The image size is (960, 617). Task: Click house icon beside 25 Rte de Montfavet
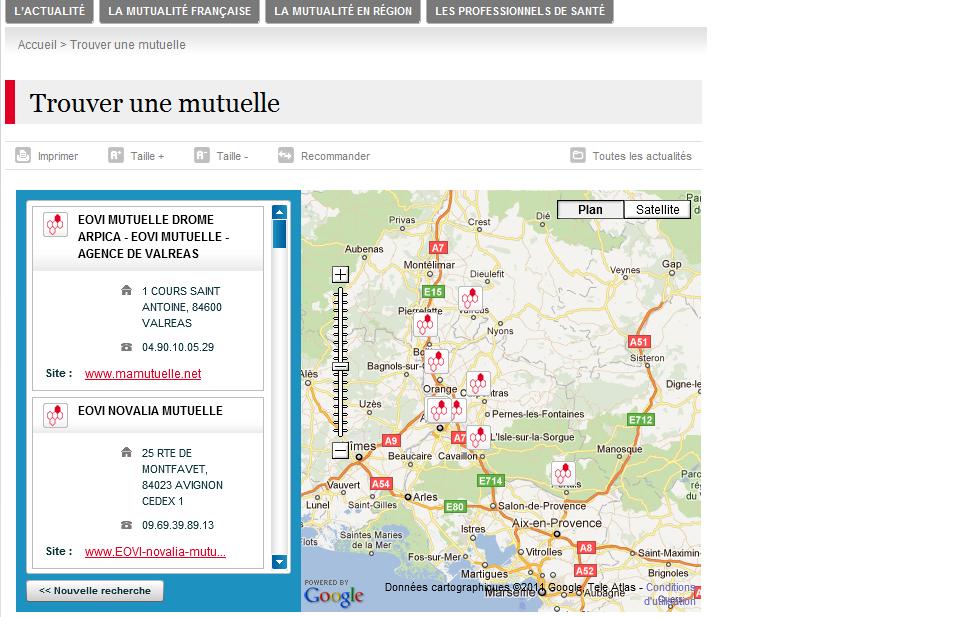coord(127,452)
